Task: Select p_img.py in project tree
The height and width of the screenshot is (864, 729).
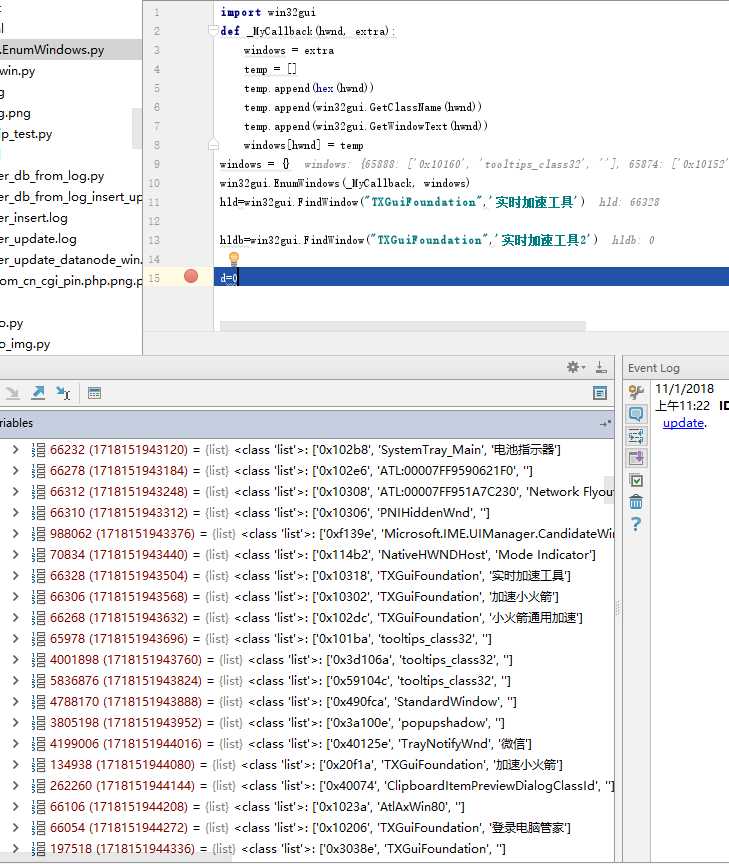Action: pos(25,344)
